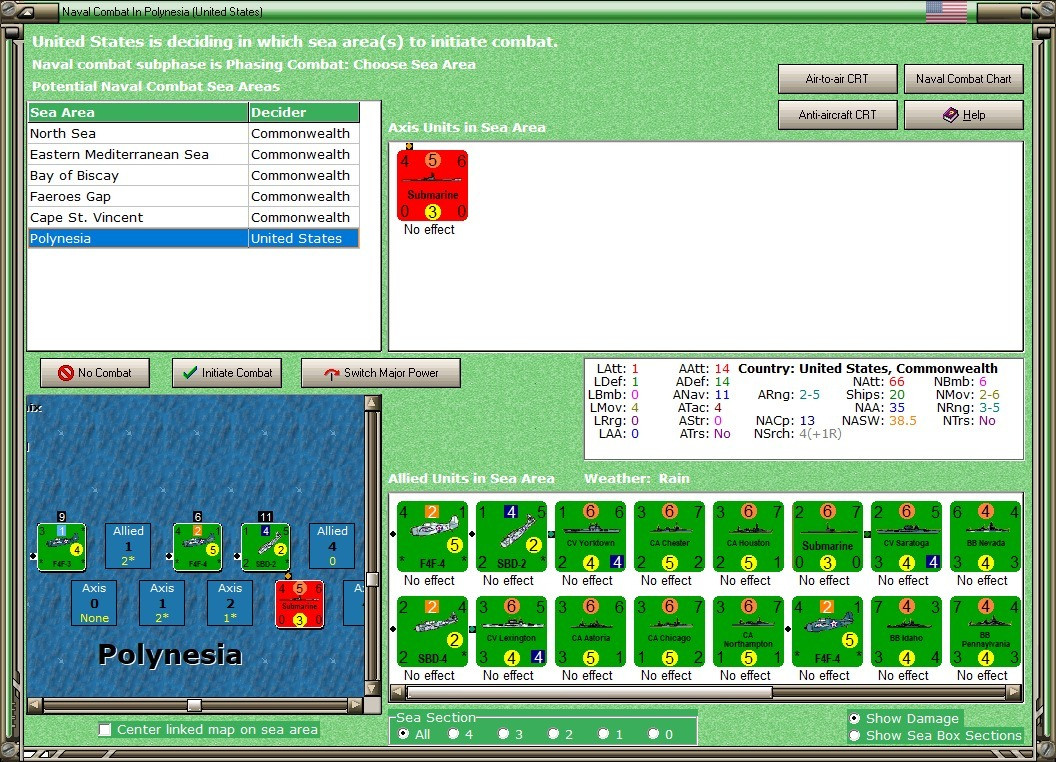The height and width of the screenshot is (762, 1056).
Task: Click the map vertical scrollbar thumb
Action: [372, 579]
